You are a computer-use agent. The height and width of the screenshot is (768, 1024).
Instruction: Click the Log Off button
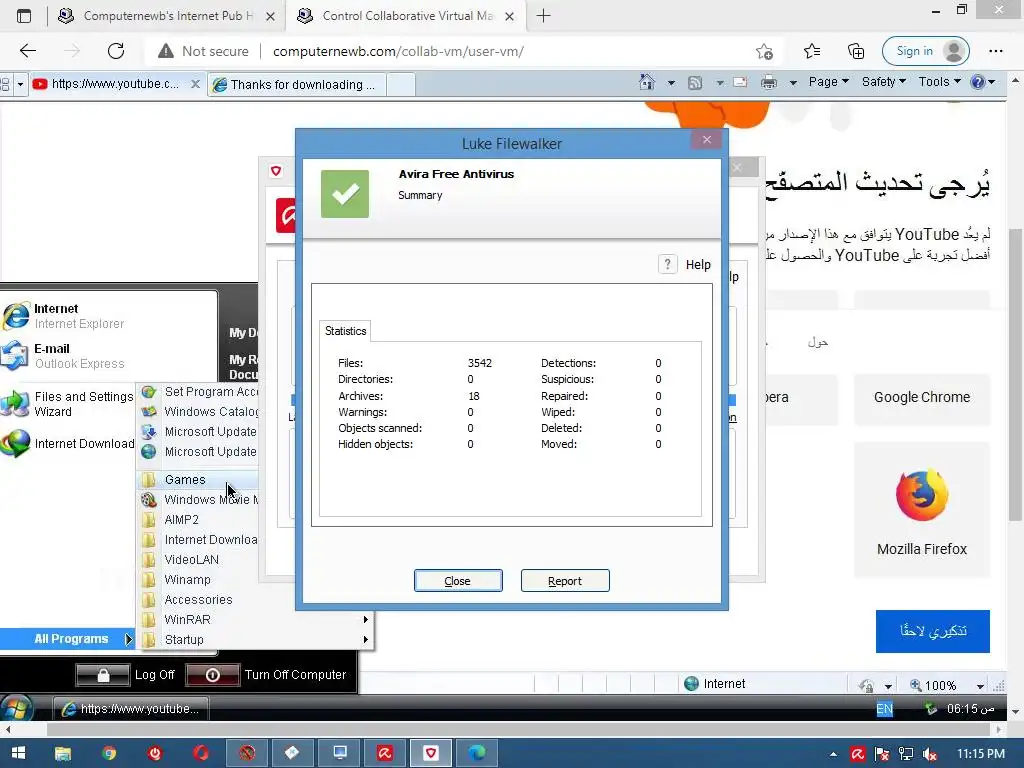125,675
